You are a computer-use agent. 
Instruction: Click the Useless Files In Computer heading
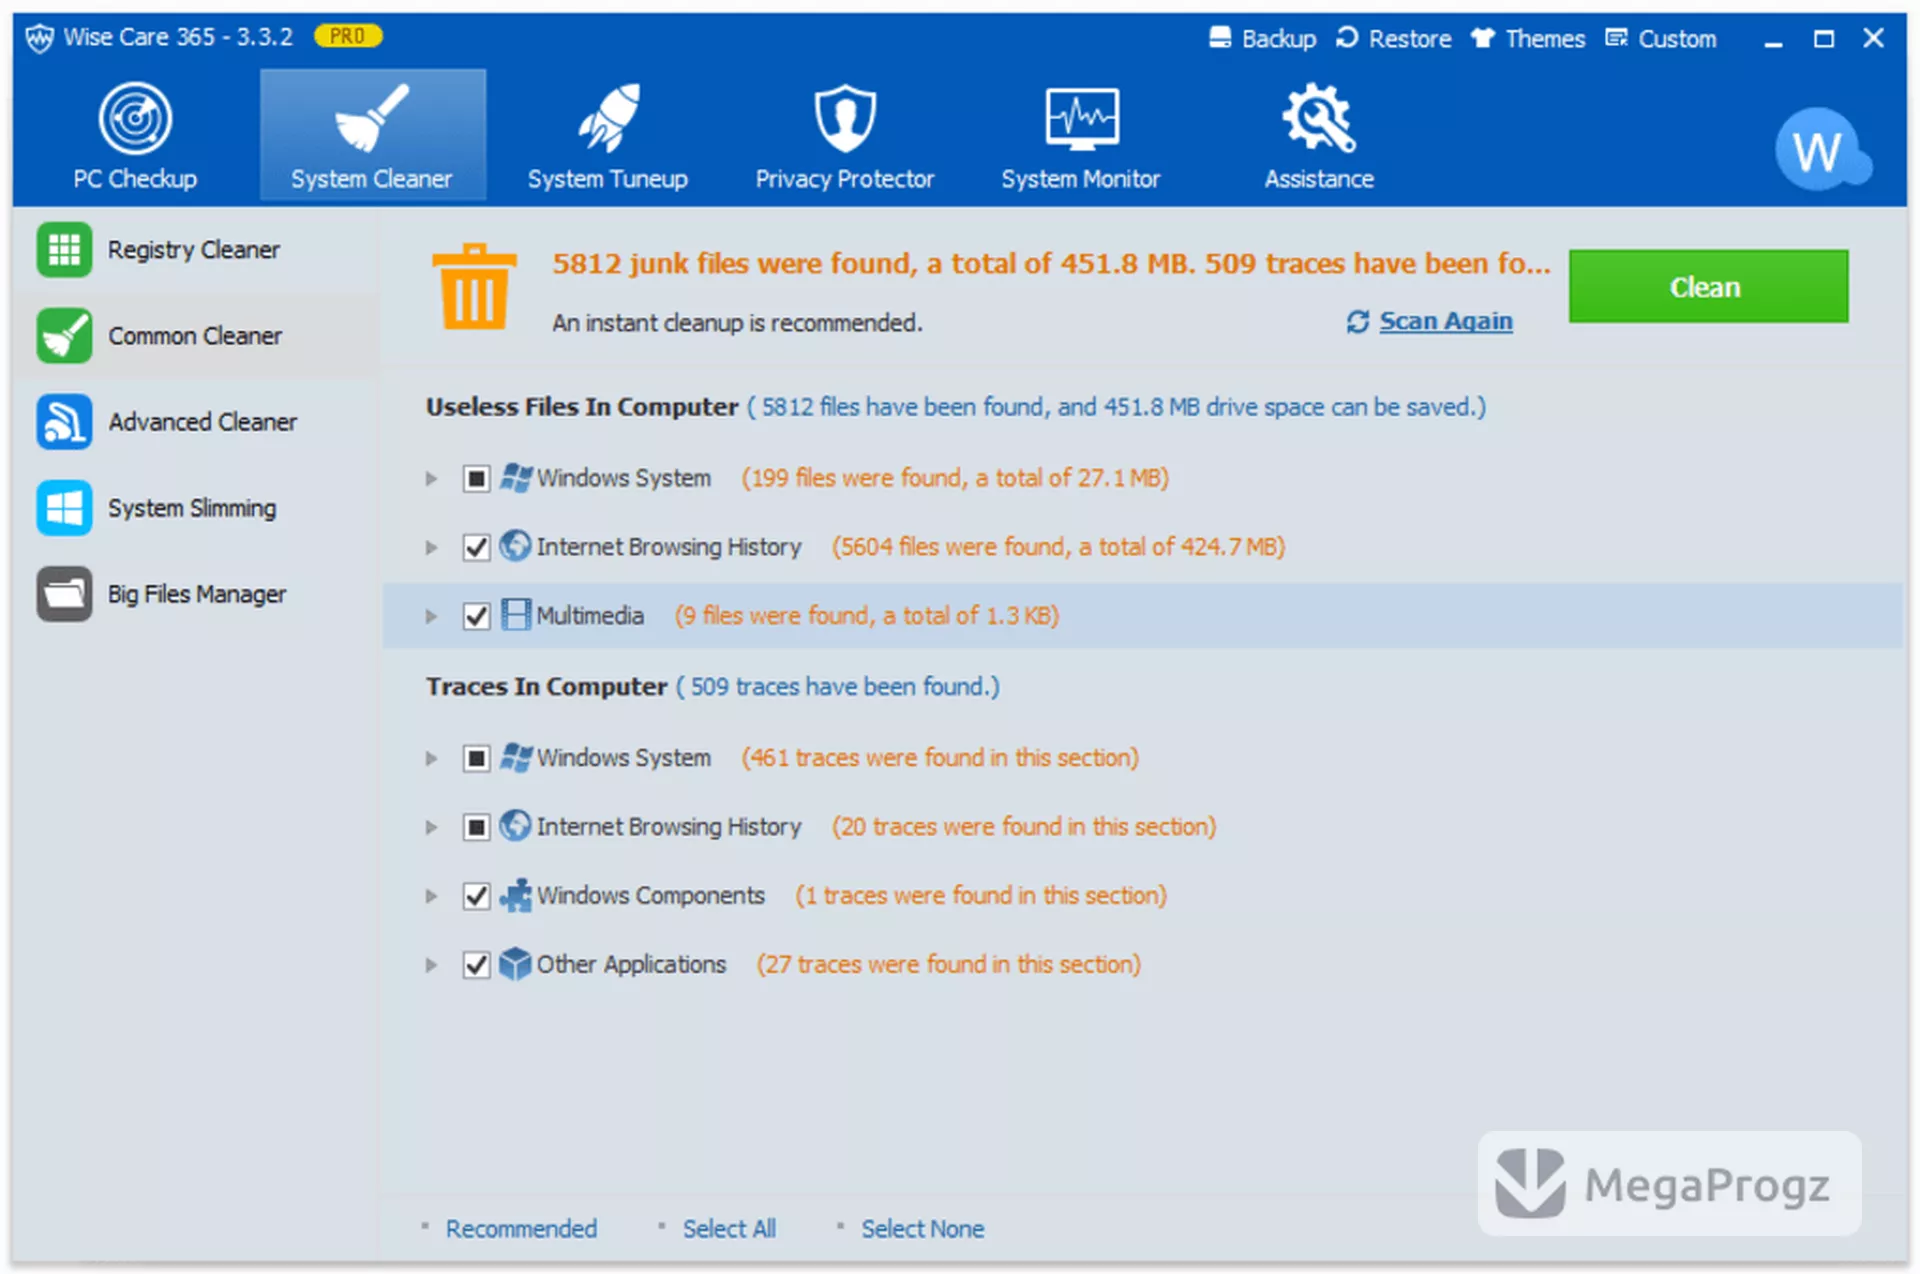pos(582,407)
